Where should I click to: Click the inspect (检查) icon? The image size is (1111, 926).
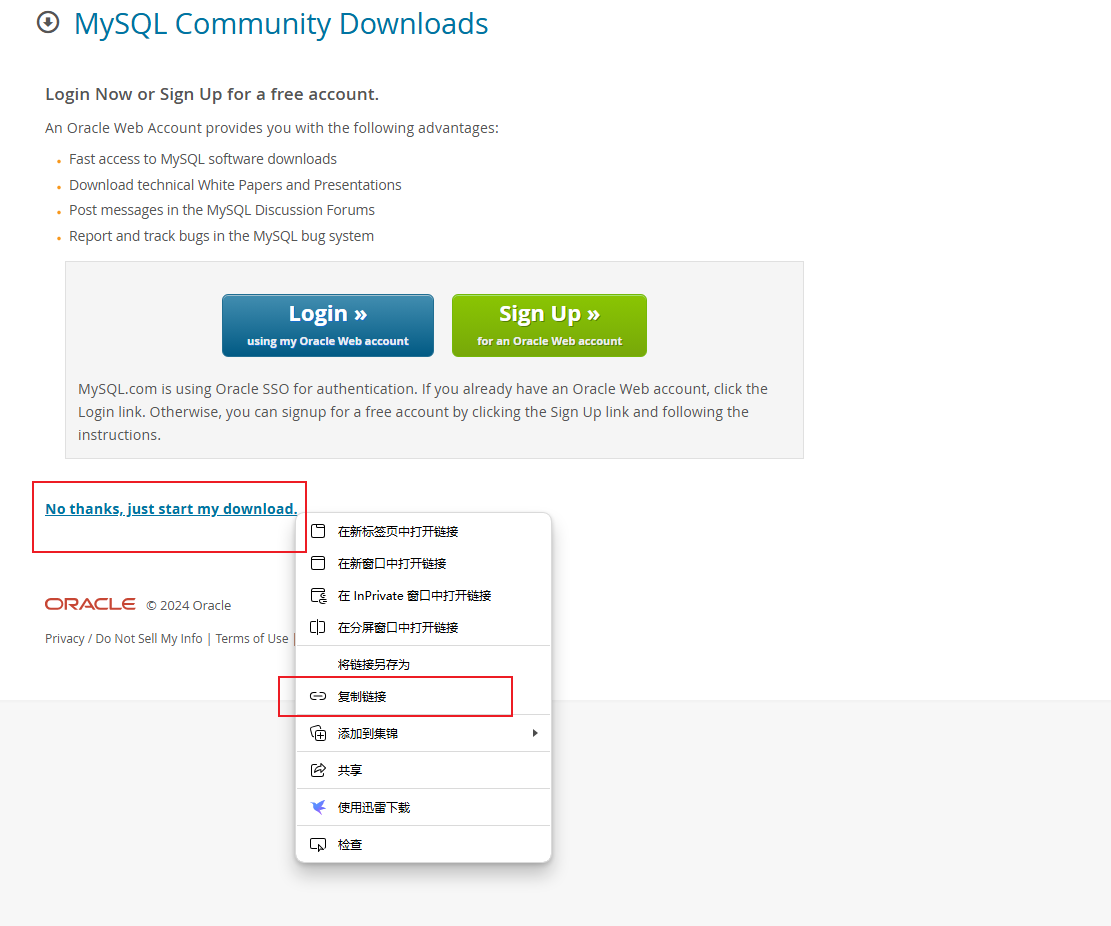tap(317, 843)
